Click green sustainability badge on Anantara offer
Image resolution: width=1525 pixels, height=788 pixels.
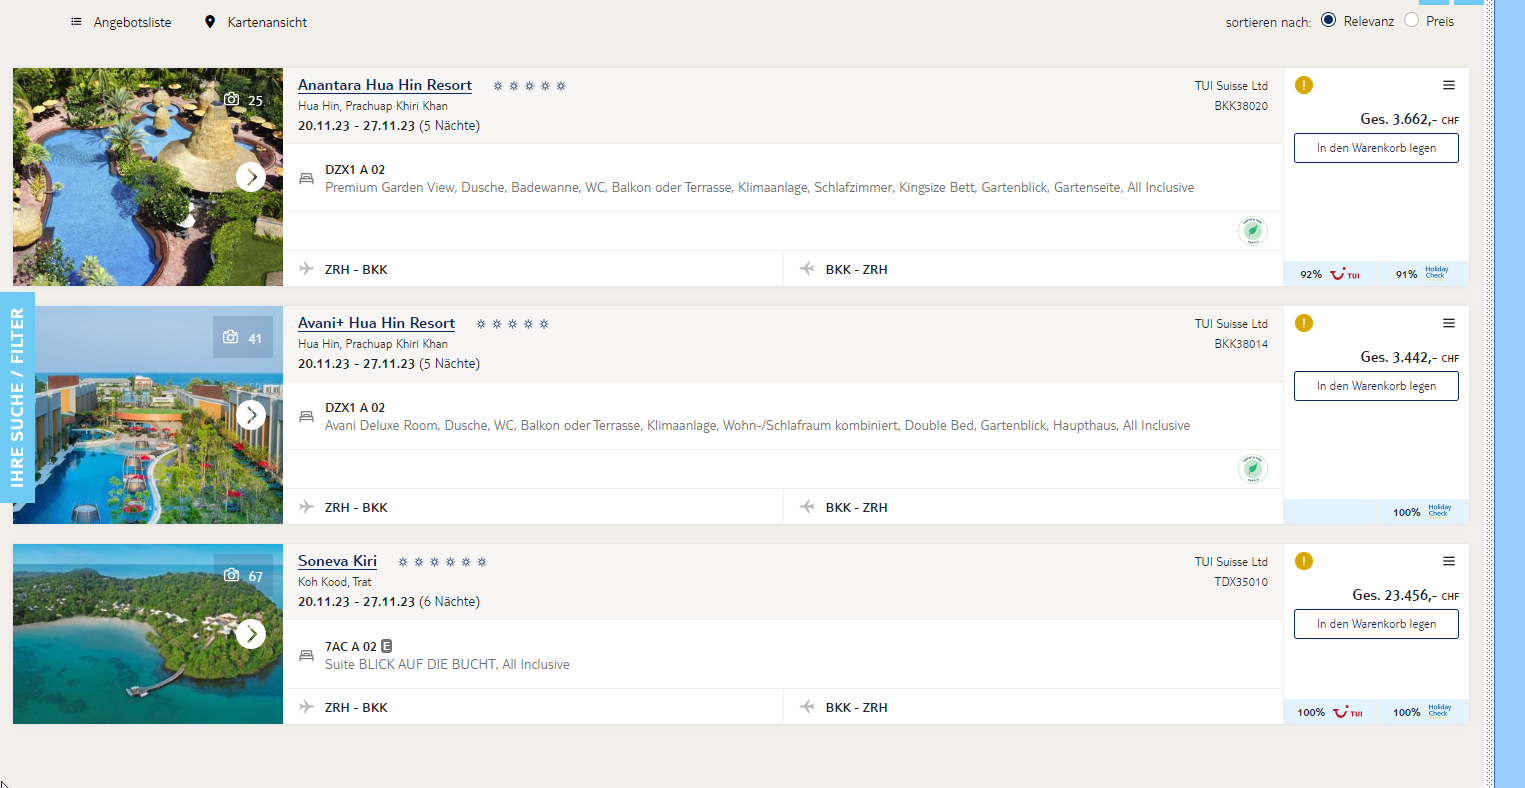pyautogui.click(x=1253, y=231)
